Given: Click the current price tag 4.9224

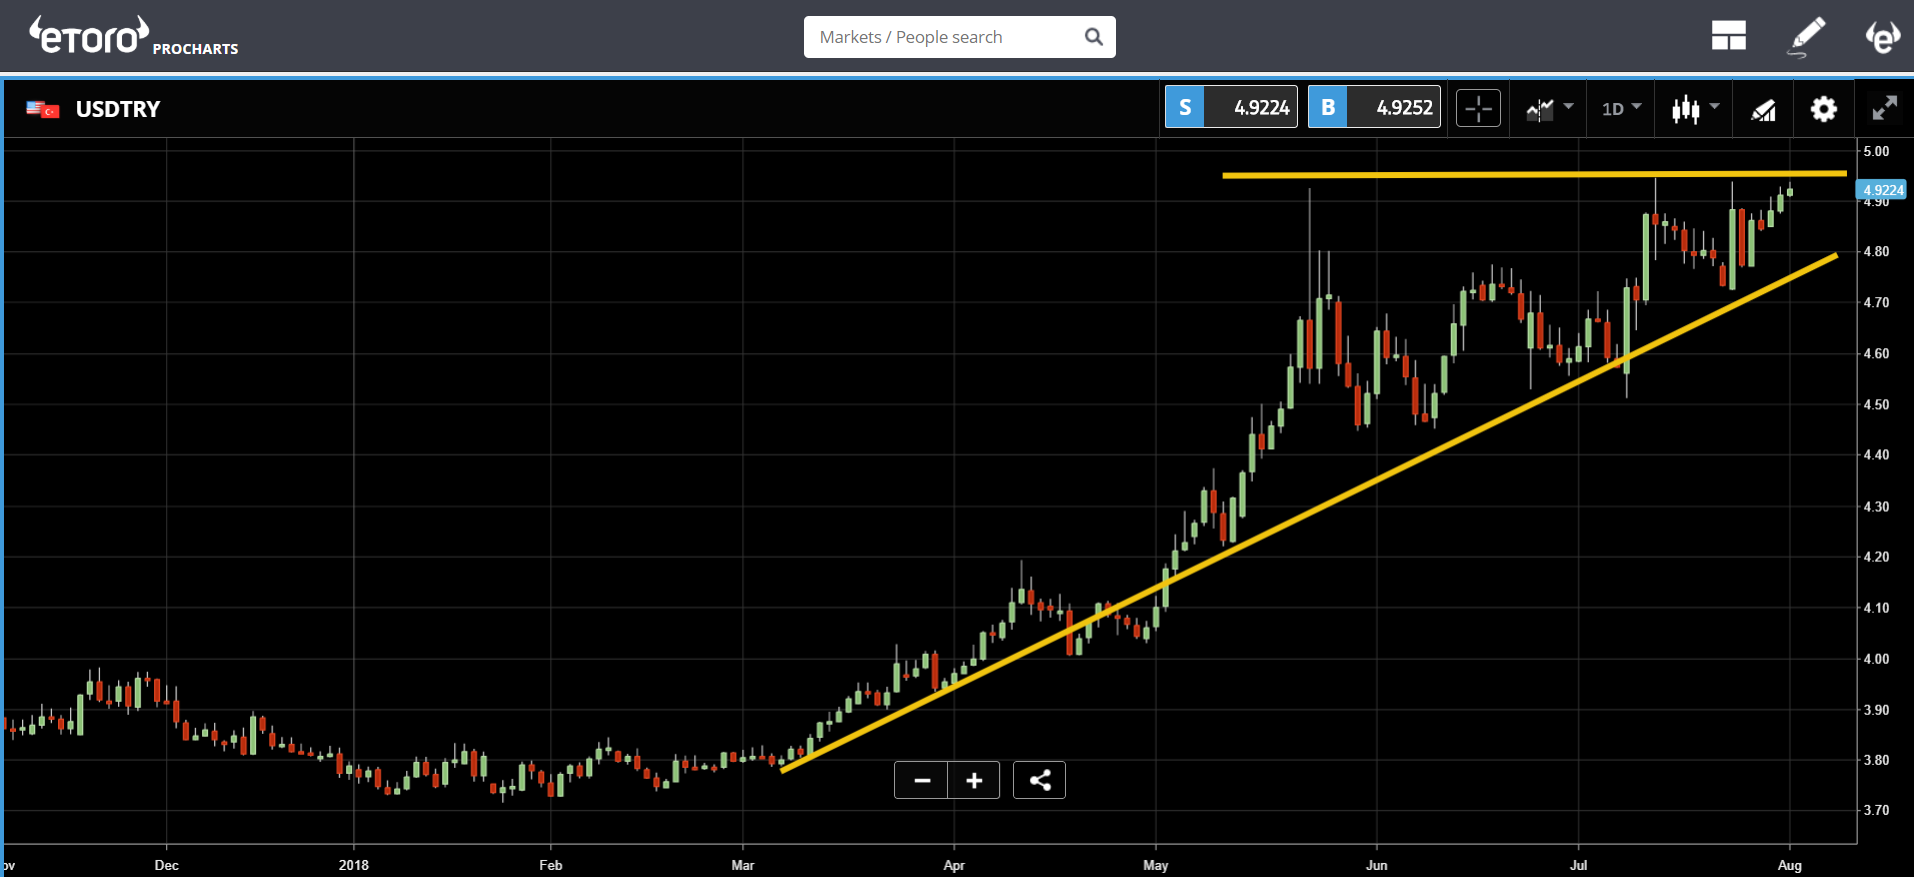Looking at the screenshot, I should click(x=1881, y=190).
